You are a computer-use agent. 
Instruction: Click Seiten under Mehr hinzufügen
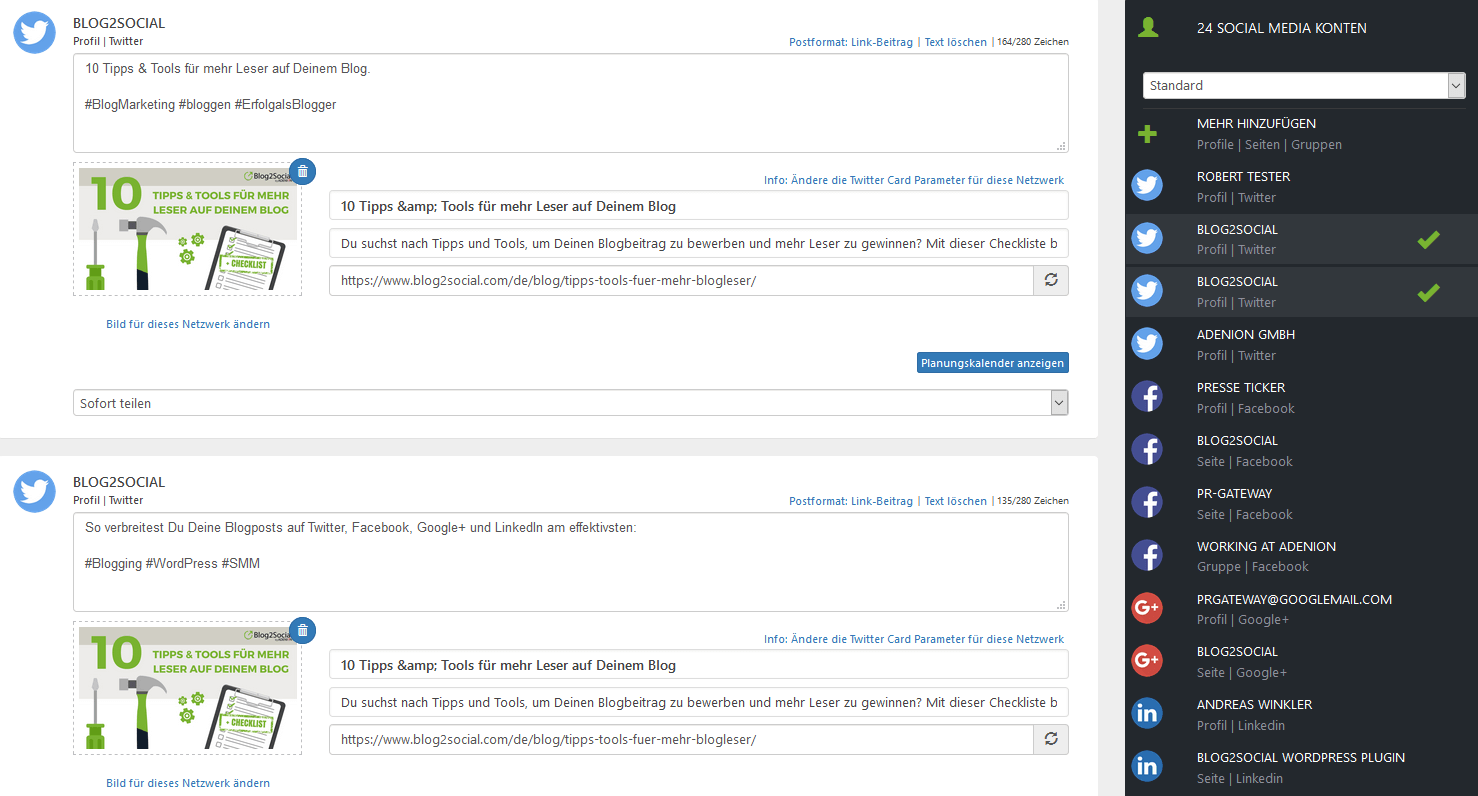pos(1262,145)
